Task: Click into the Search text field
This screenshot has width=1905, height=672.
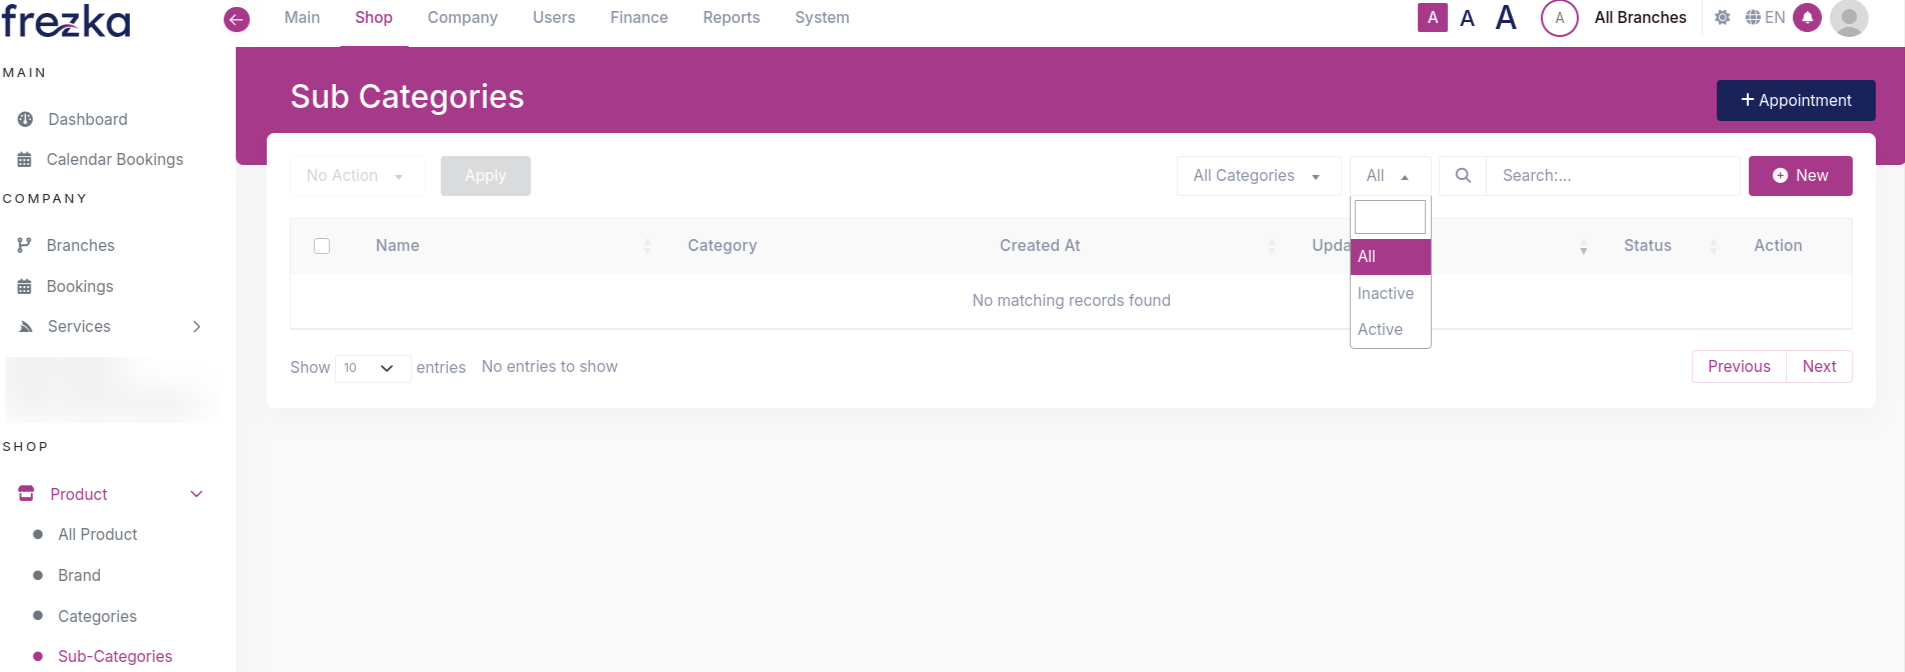Action: (x=1612, y=176)
